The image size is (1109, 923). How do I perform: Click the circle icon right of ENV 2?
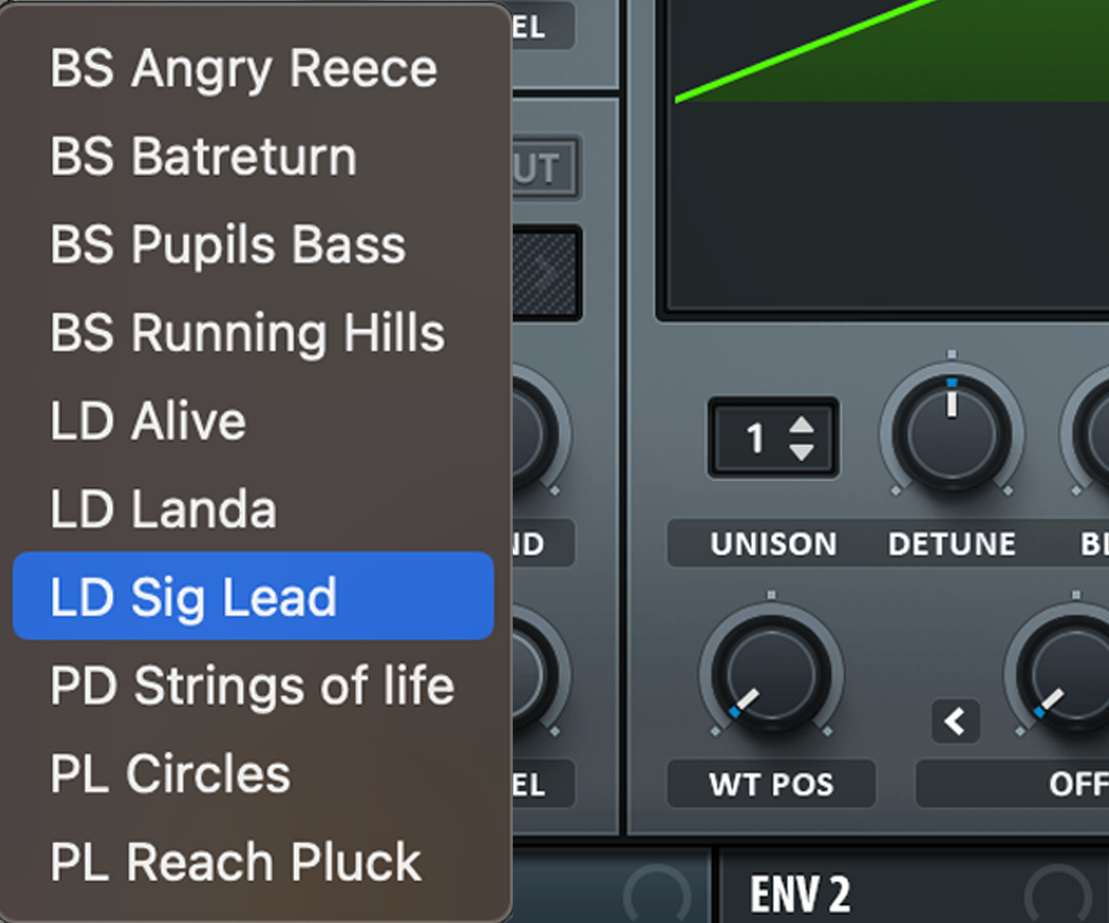(x=1057, y=893)
